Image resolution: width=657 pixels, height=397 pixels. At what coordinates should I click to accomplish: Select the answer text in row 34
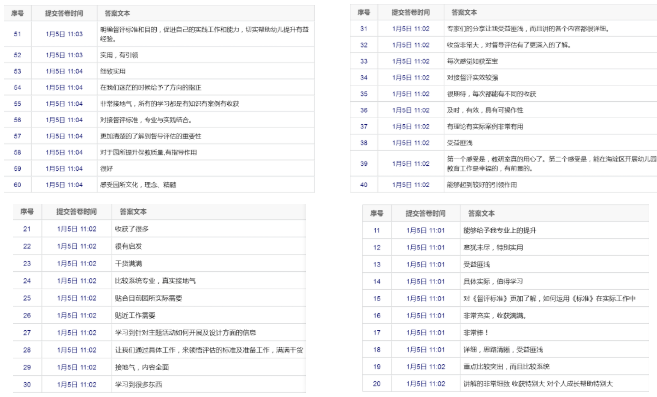pyautogui.click(x=472, y=78)
